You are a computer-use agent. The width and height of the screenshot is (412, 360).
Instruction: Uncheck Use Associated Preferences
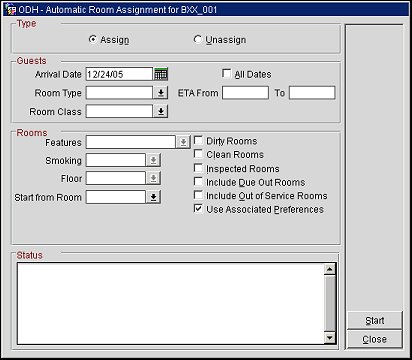198,209
